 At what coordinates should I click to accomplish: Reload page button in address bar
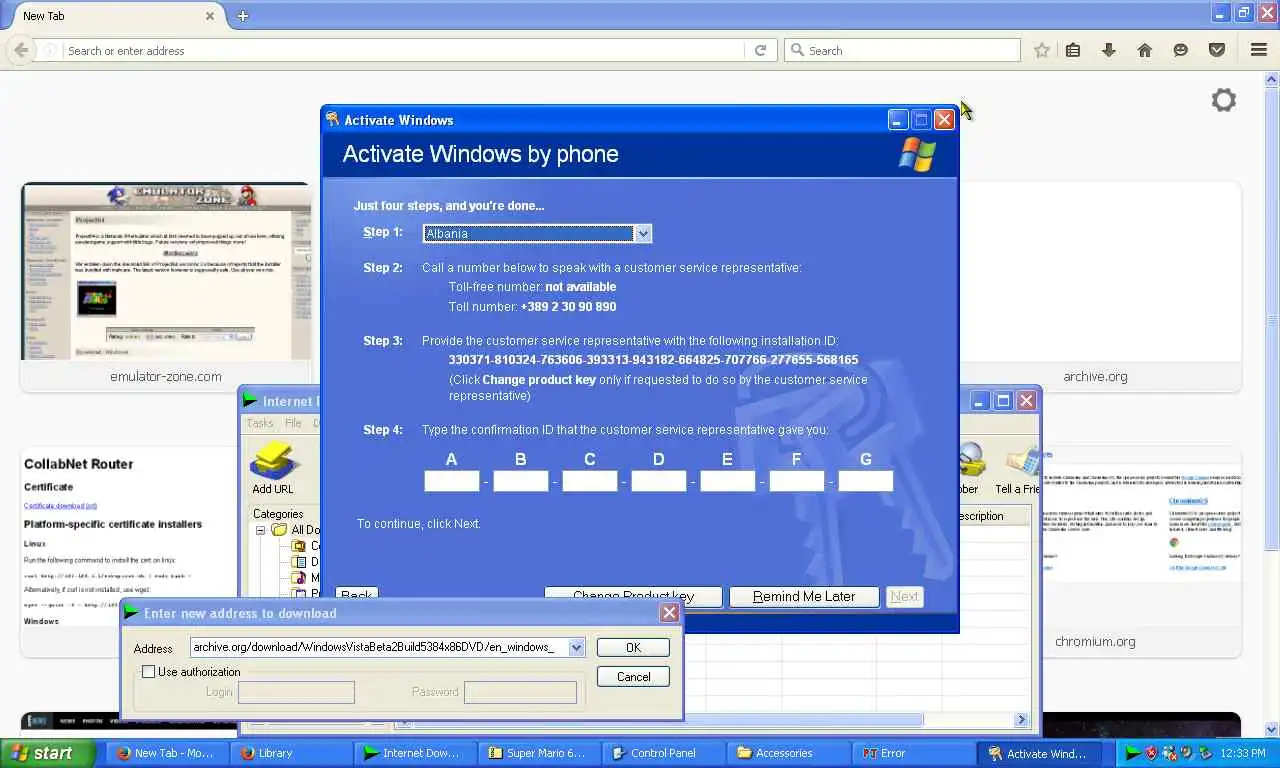pos(760,50)
